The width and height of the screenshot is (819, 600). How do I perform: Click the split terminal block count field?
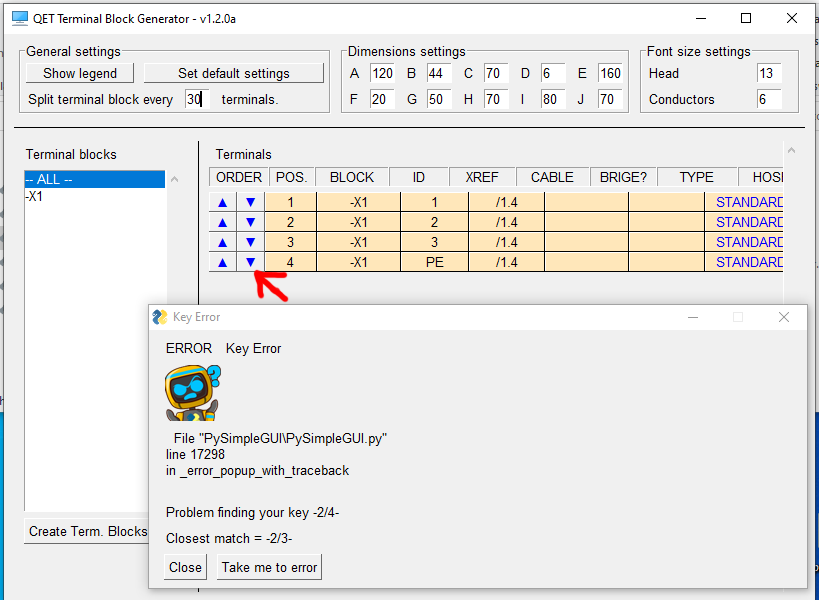(x=195, y=99)
